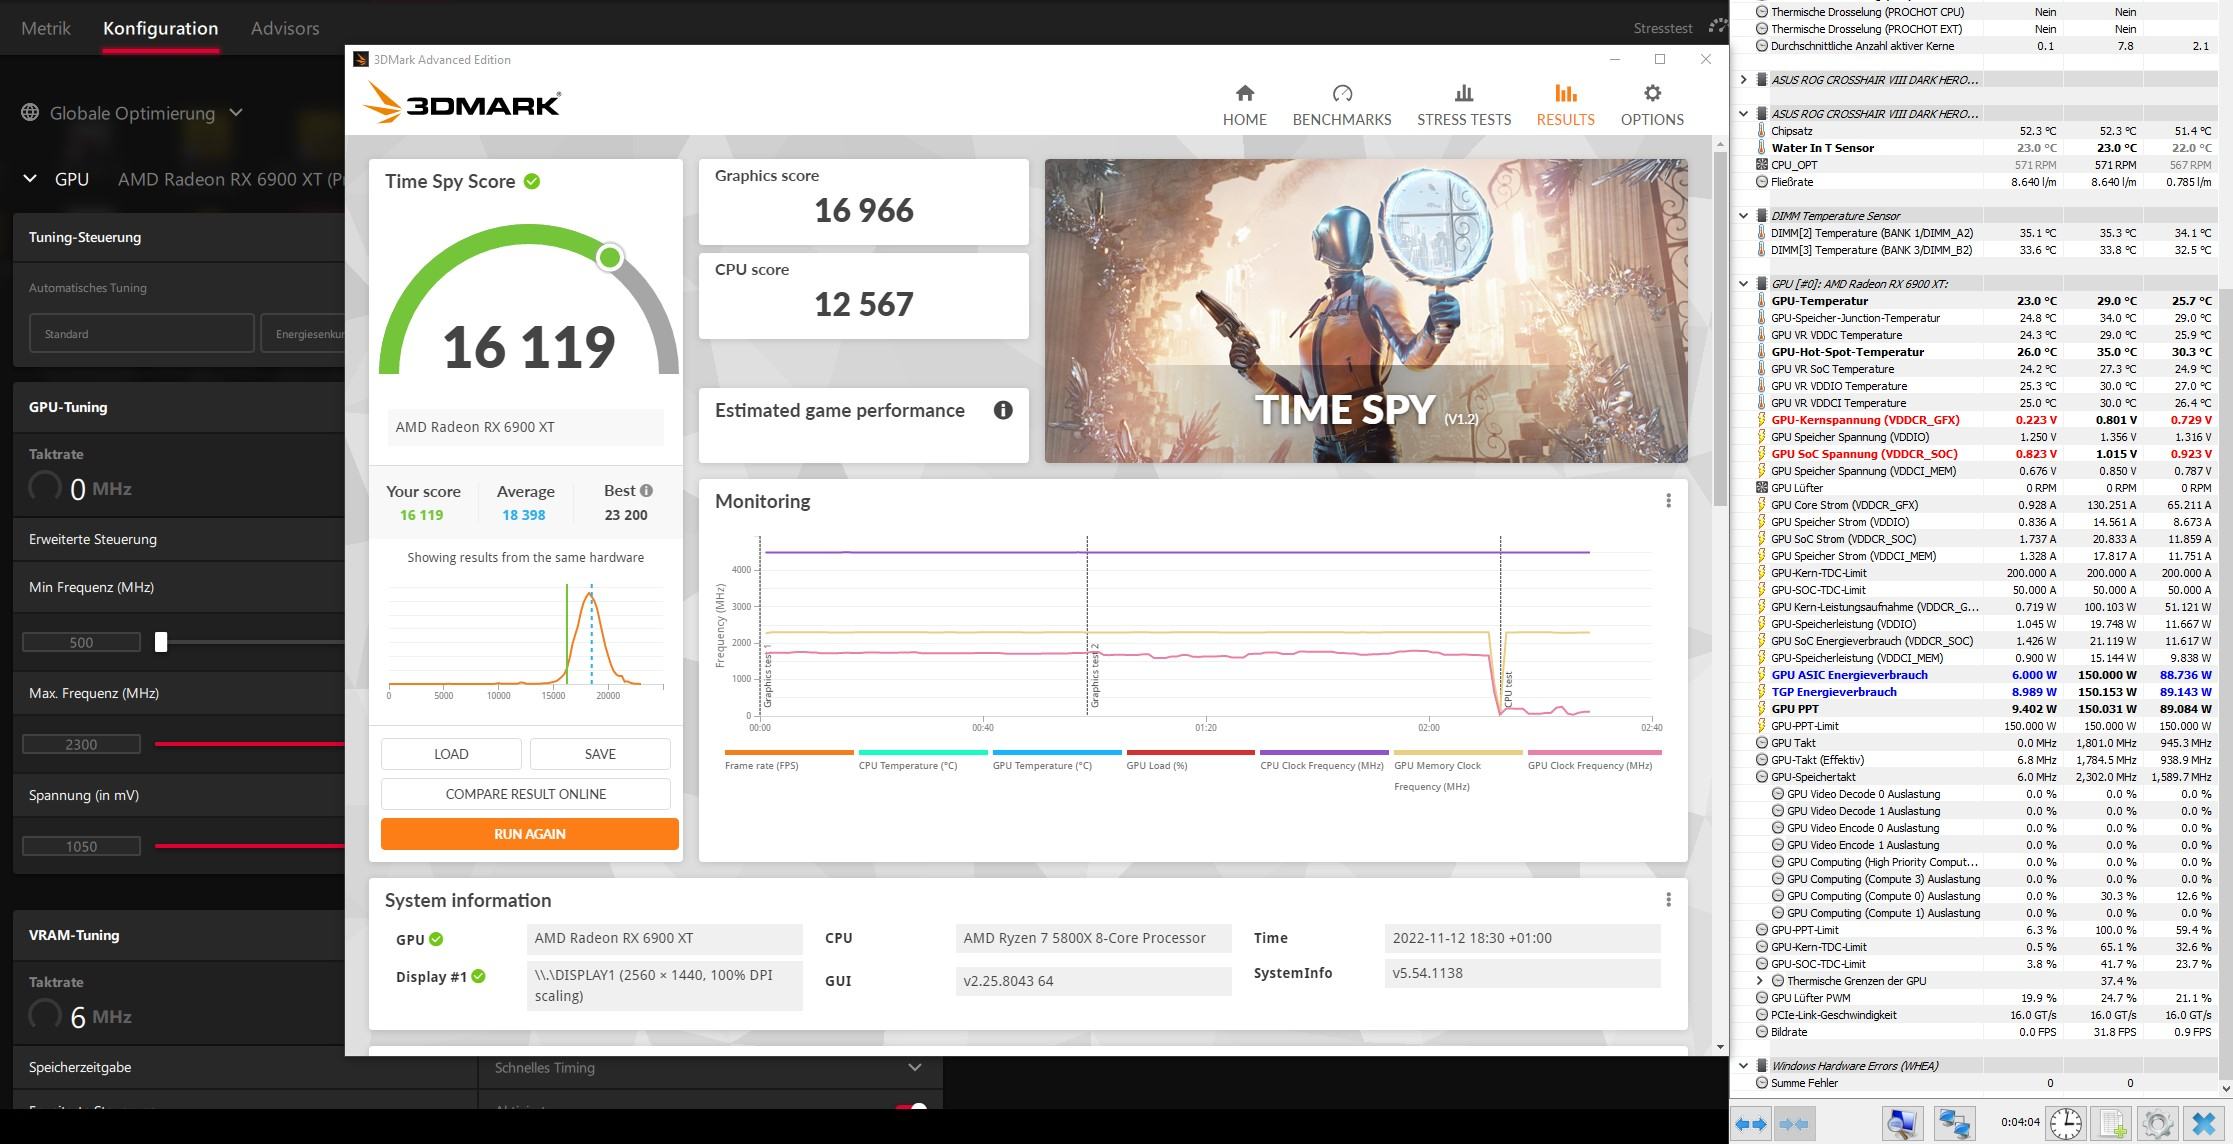Collapse the ASUS ROG CROSSHAIR VIII DARK HERO sensor group
Screen dimensions: 2233x1144
(x=1744, y=114)
